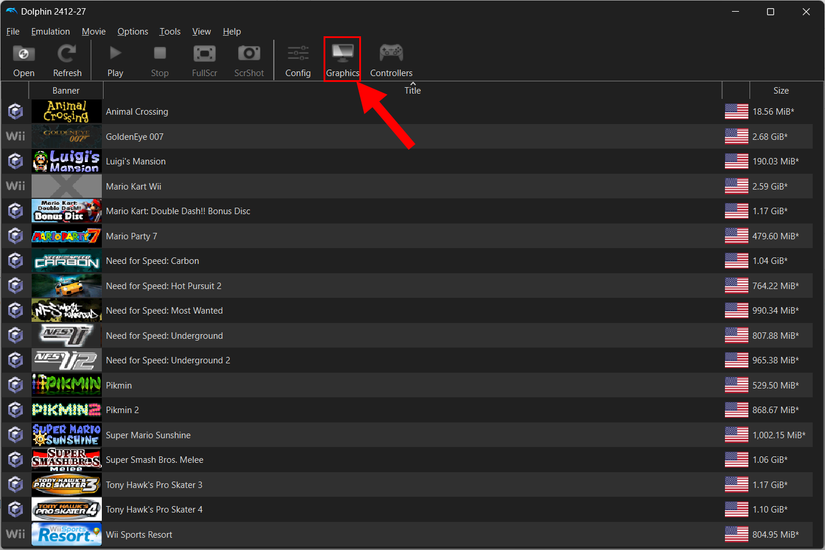Image resolution: width=825 pixels, height=550 pixels.
Task: Take a screenshot with ScrShot icon
Action: coord(249,59)
